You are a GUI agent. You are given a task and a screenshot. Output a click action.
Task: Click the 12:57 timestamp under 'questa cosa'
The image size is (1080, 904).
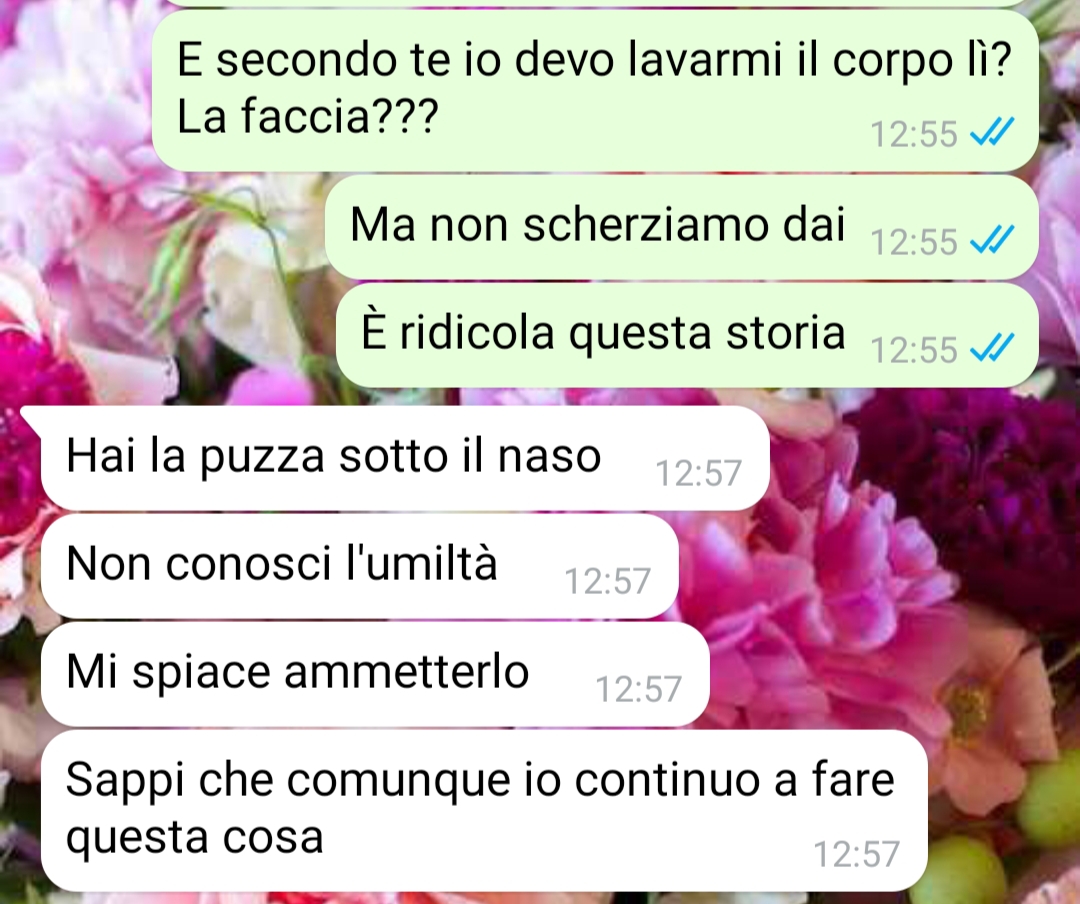[857, 854]
